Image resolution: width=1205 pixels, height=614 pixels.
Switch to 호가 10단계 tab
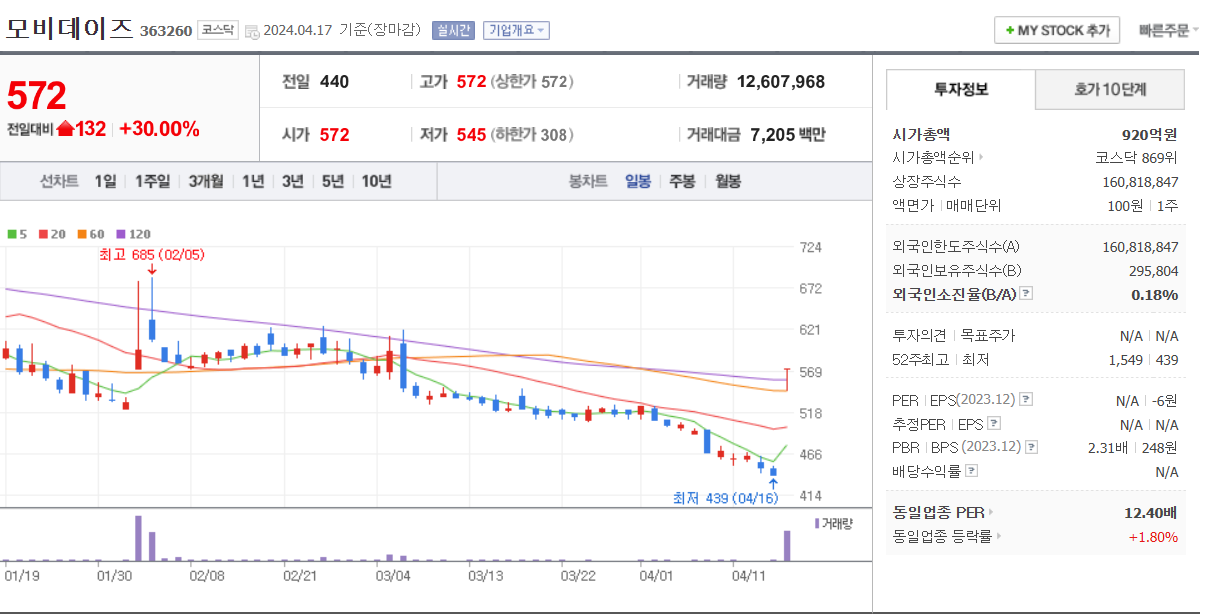[x=1110, y=89]
